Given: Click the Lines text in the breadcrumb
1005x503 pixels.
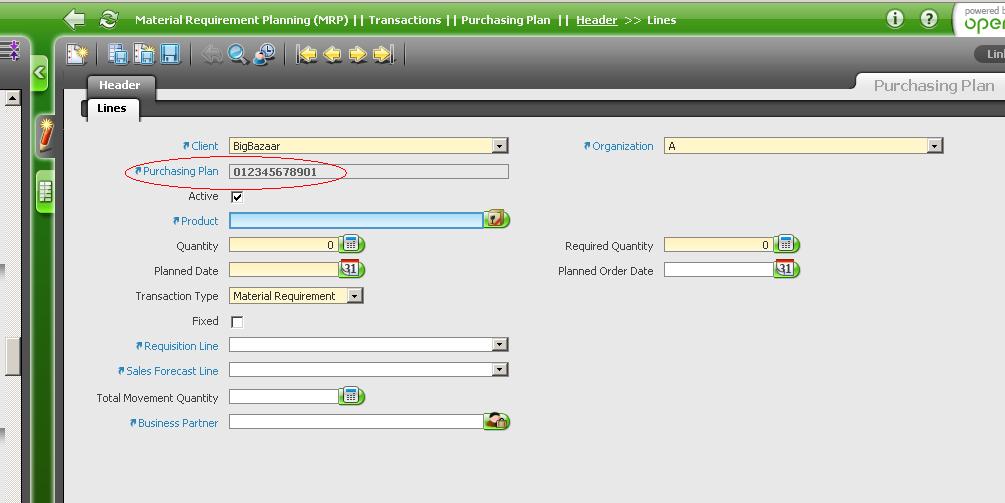Looking at the screenshot, I should coord(661,20).
